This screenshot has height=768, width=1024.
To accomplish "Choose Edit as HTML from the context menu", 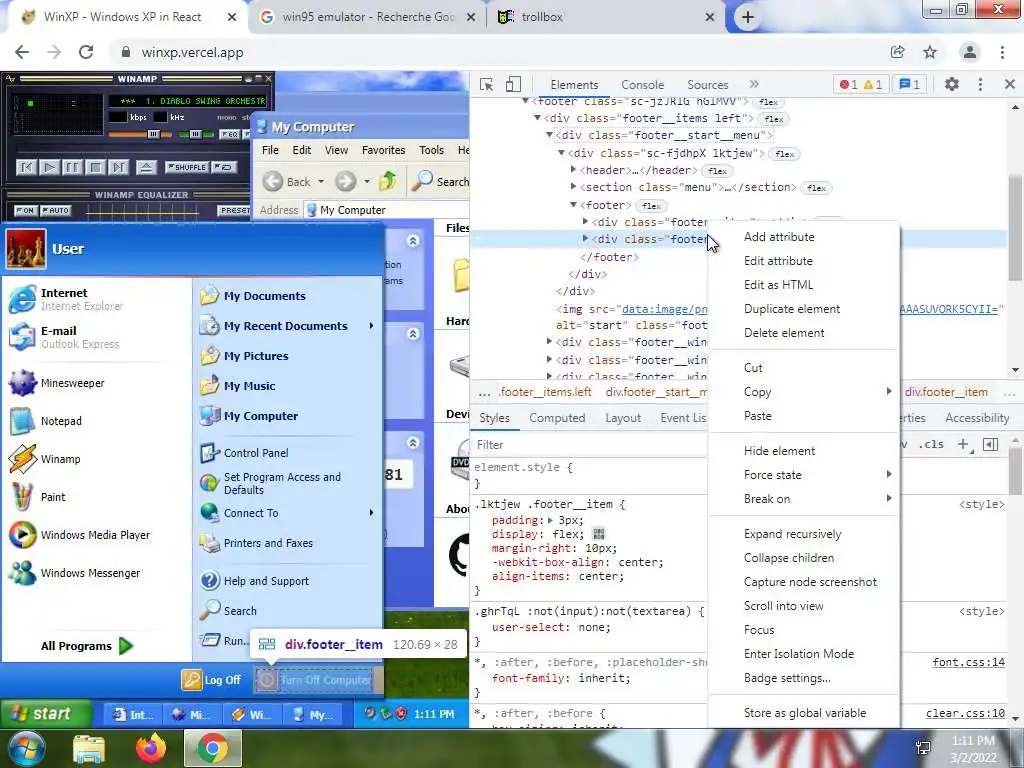I will pos(805,285).
